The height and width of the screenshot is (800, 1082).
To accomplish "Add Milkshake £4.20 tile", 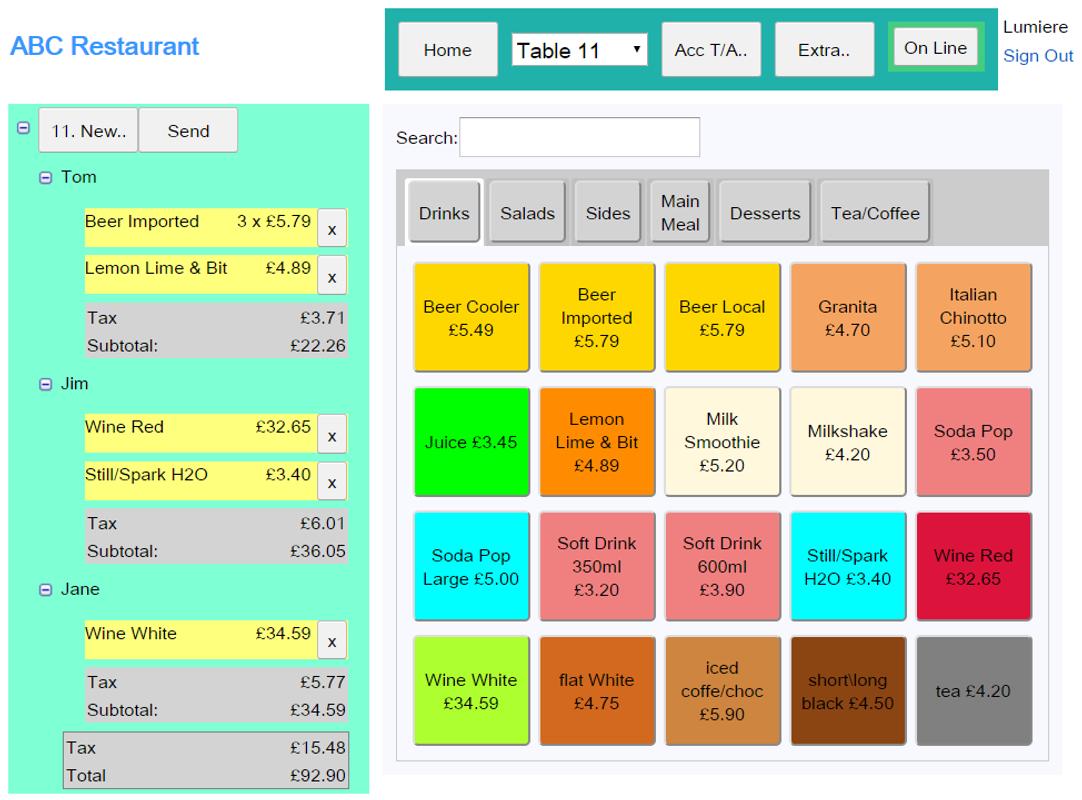I will 848,442.
